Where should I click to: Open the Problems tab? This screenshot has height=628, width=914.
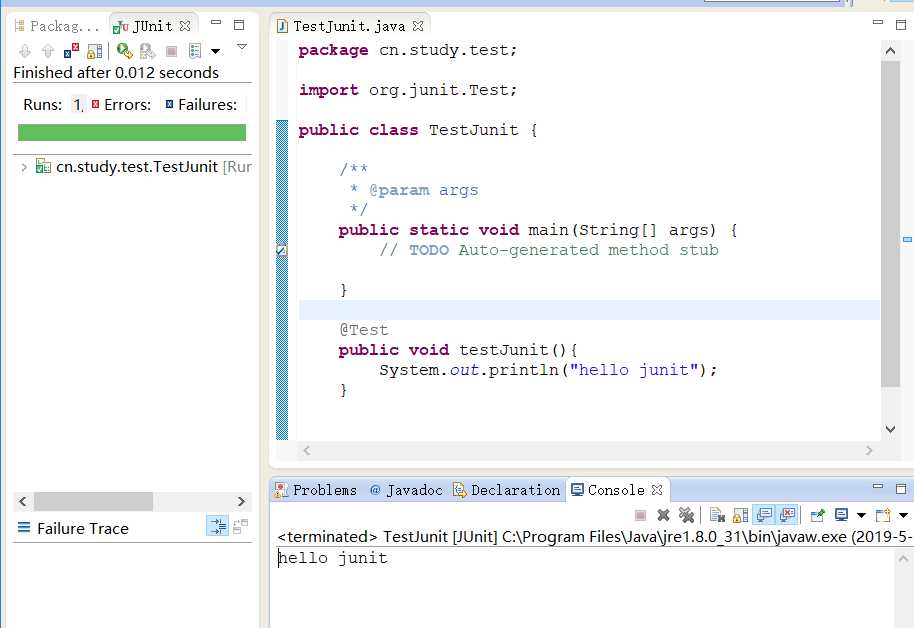[316, 490]
